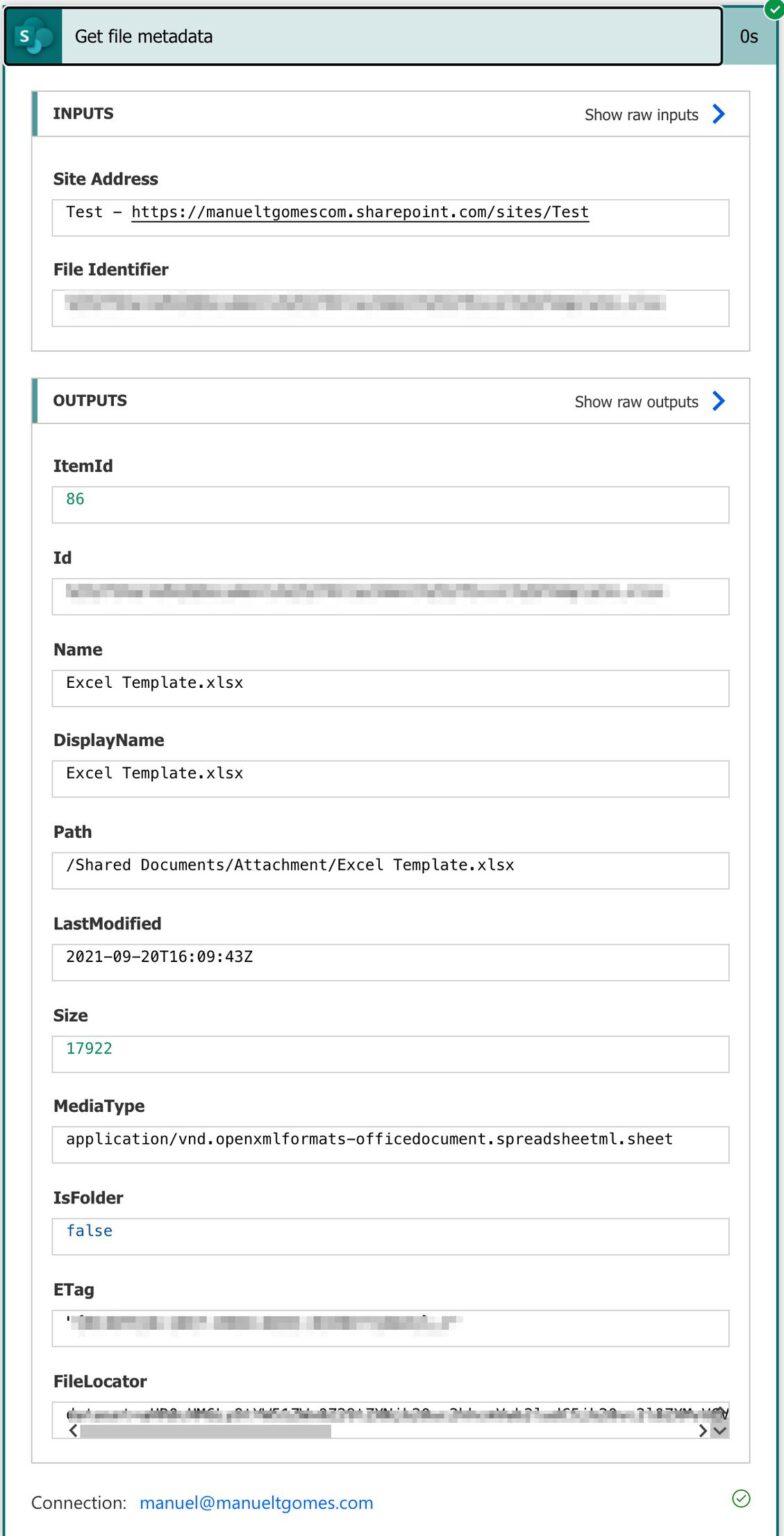Click the right arrow on the FileLocator scrollbar
Viewport: 784px width, 1536px height.
(x=703, y=1431)
